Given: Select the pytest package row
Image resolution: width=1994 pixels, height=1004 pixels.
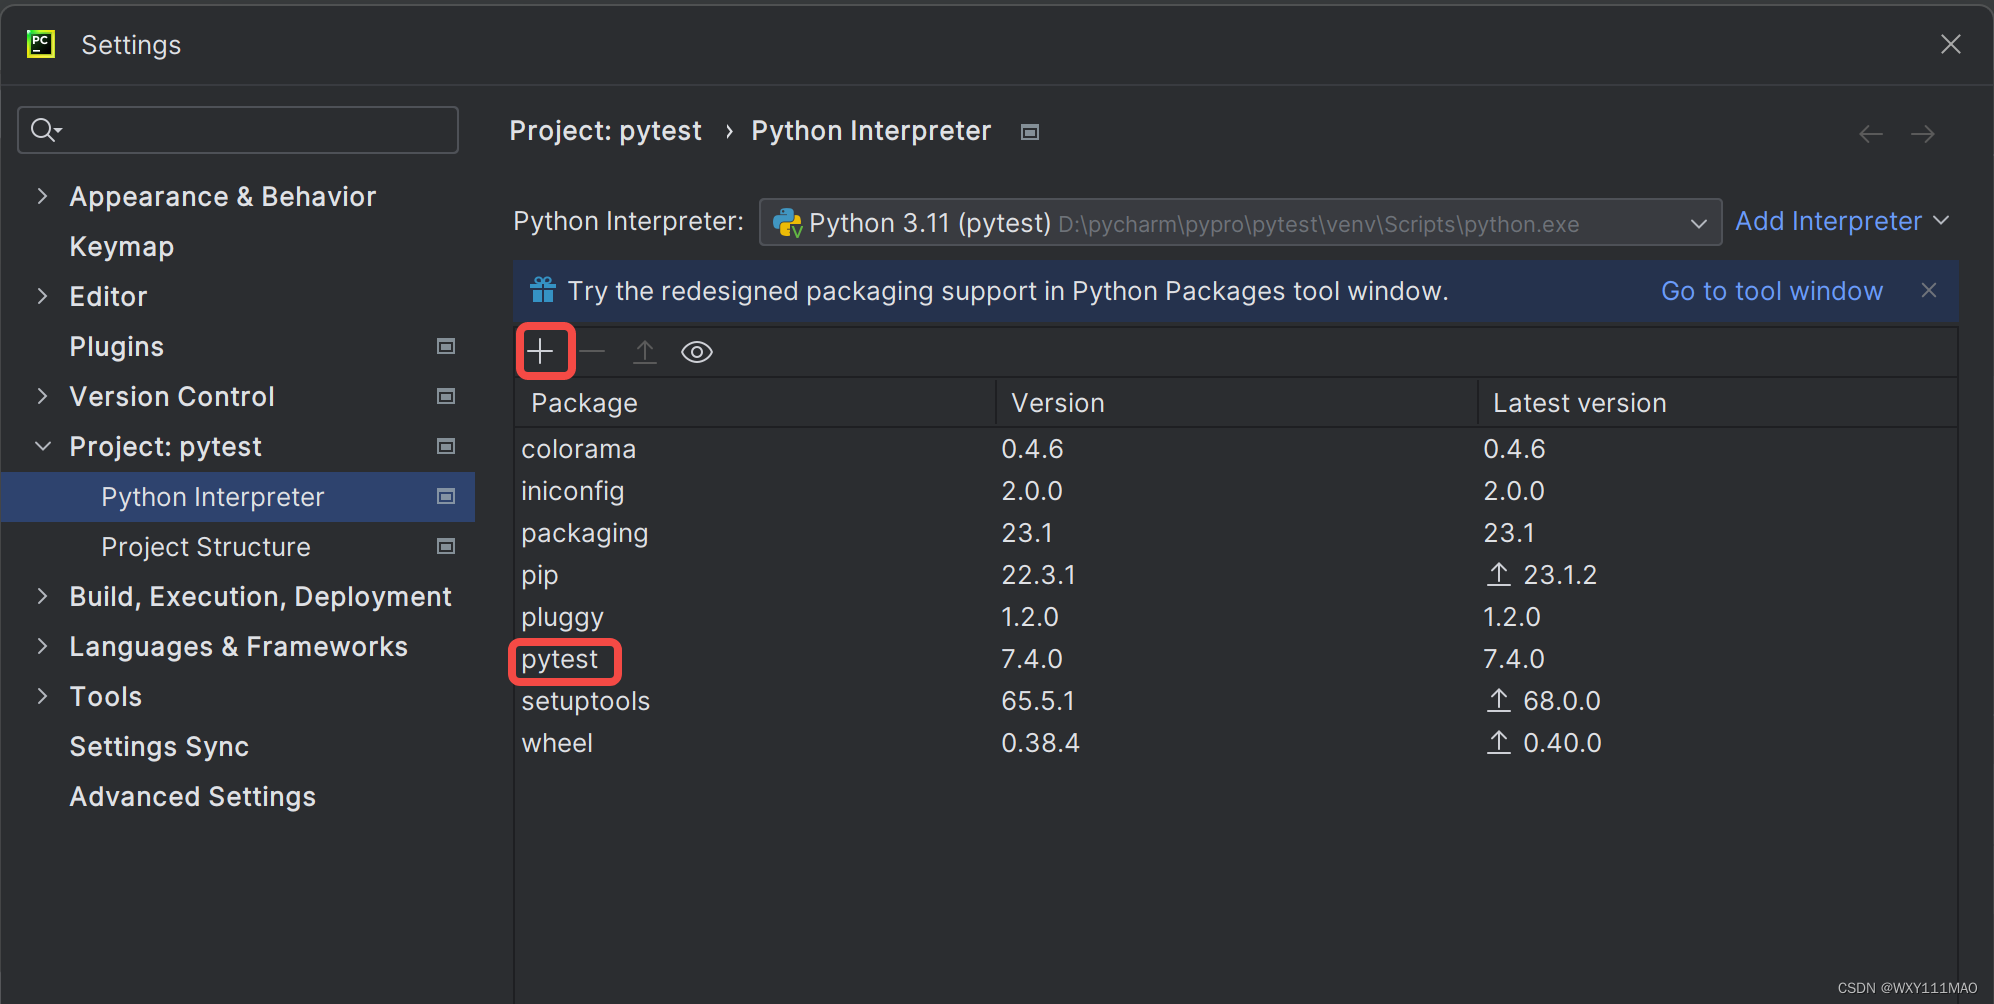Looking at the screenshot, I should (560, 660).
